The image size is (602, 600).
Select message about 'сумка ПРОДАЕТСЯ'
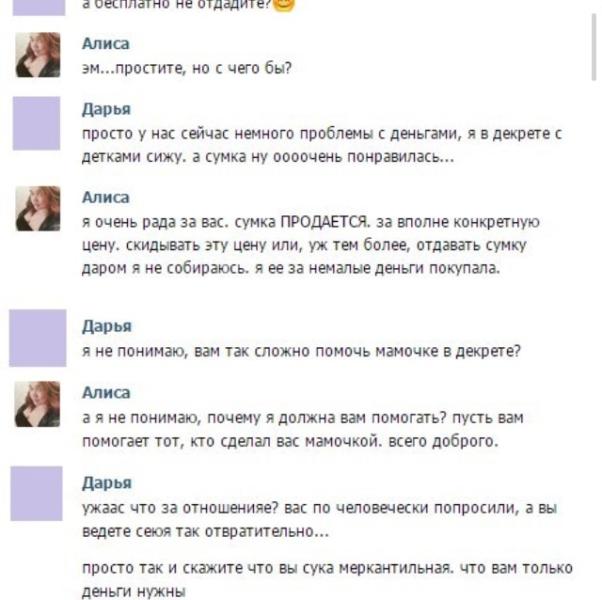click(311, 245)
